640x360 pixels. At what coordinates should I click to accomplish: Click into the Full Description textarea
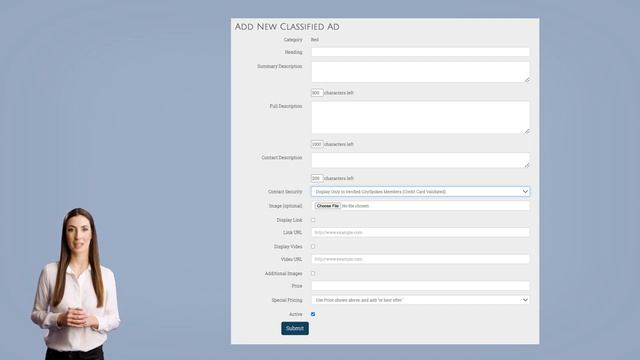[420, 118]
